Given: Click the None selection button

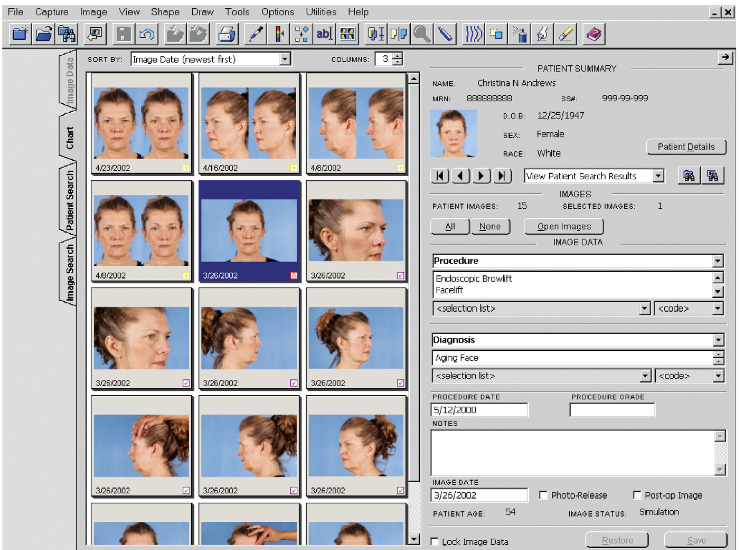Looking at the screenshot, I should 490,226.
